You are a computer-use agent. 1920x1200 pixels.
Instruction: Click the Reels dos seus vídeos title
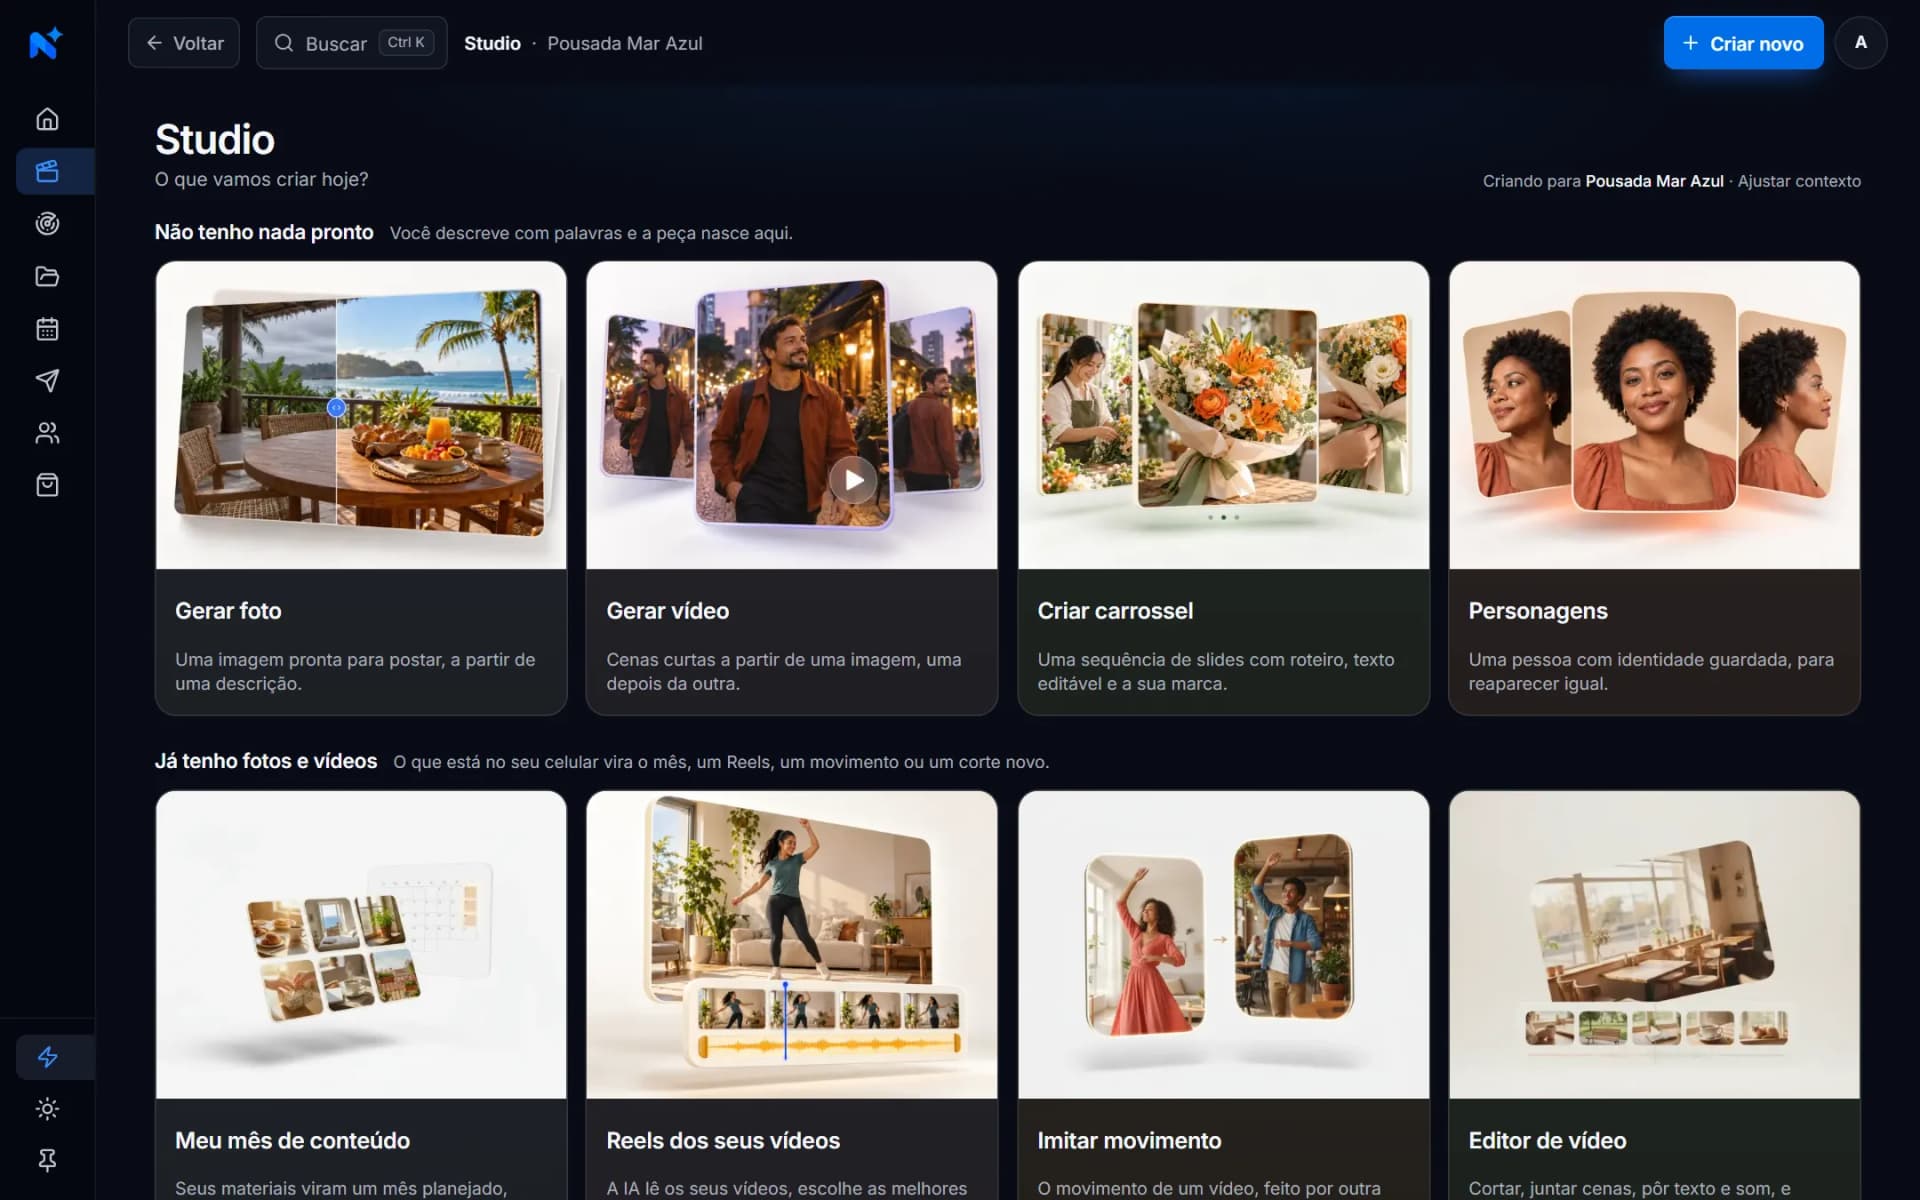click(723, 1141)
